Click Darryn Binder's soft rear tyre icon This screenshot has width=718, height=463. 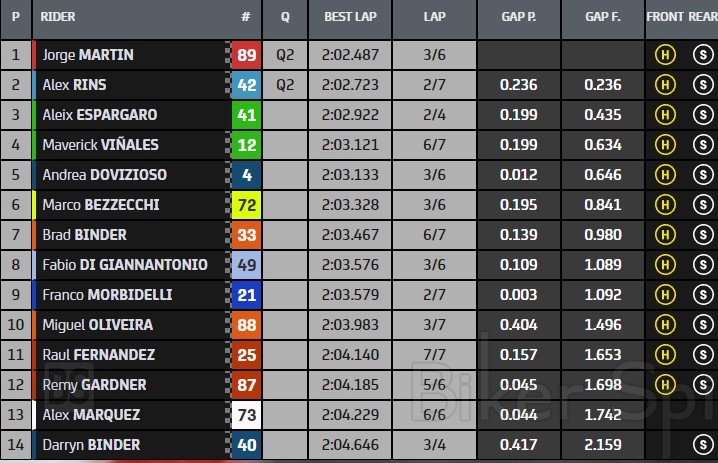702,445
